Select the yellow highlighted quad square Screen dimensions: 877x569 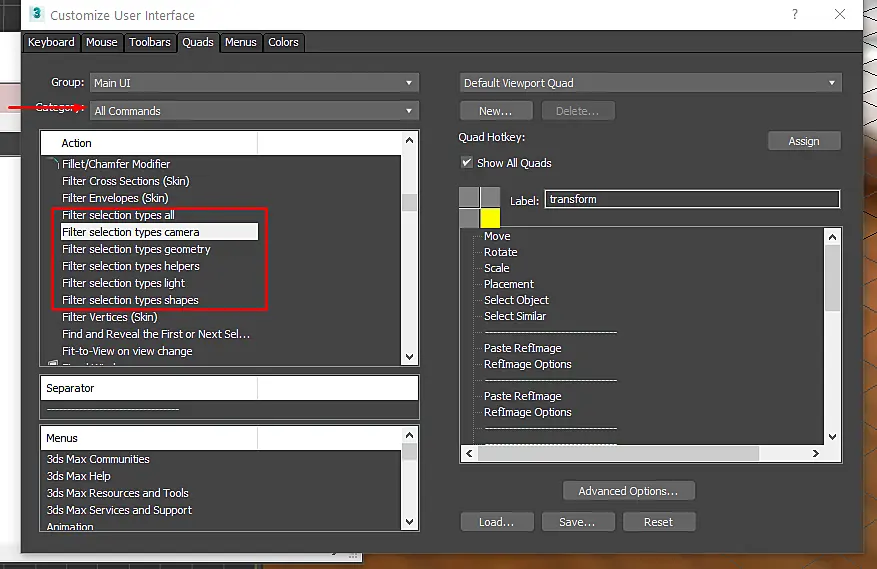490,218
